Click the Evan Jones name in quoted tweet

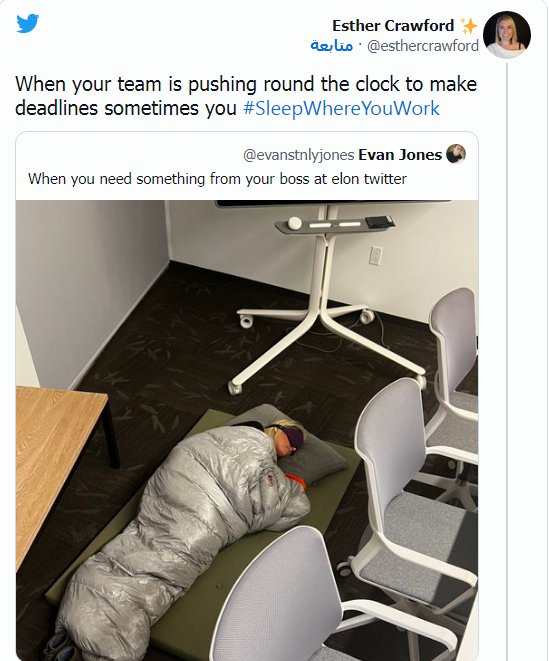click(400, 155)
